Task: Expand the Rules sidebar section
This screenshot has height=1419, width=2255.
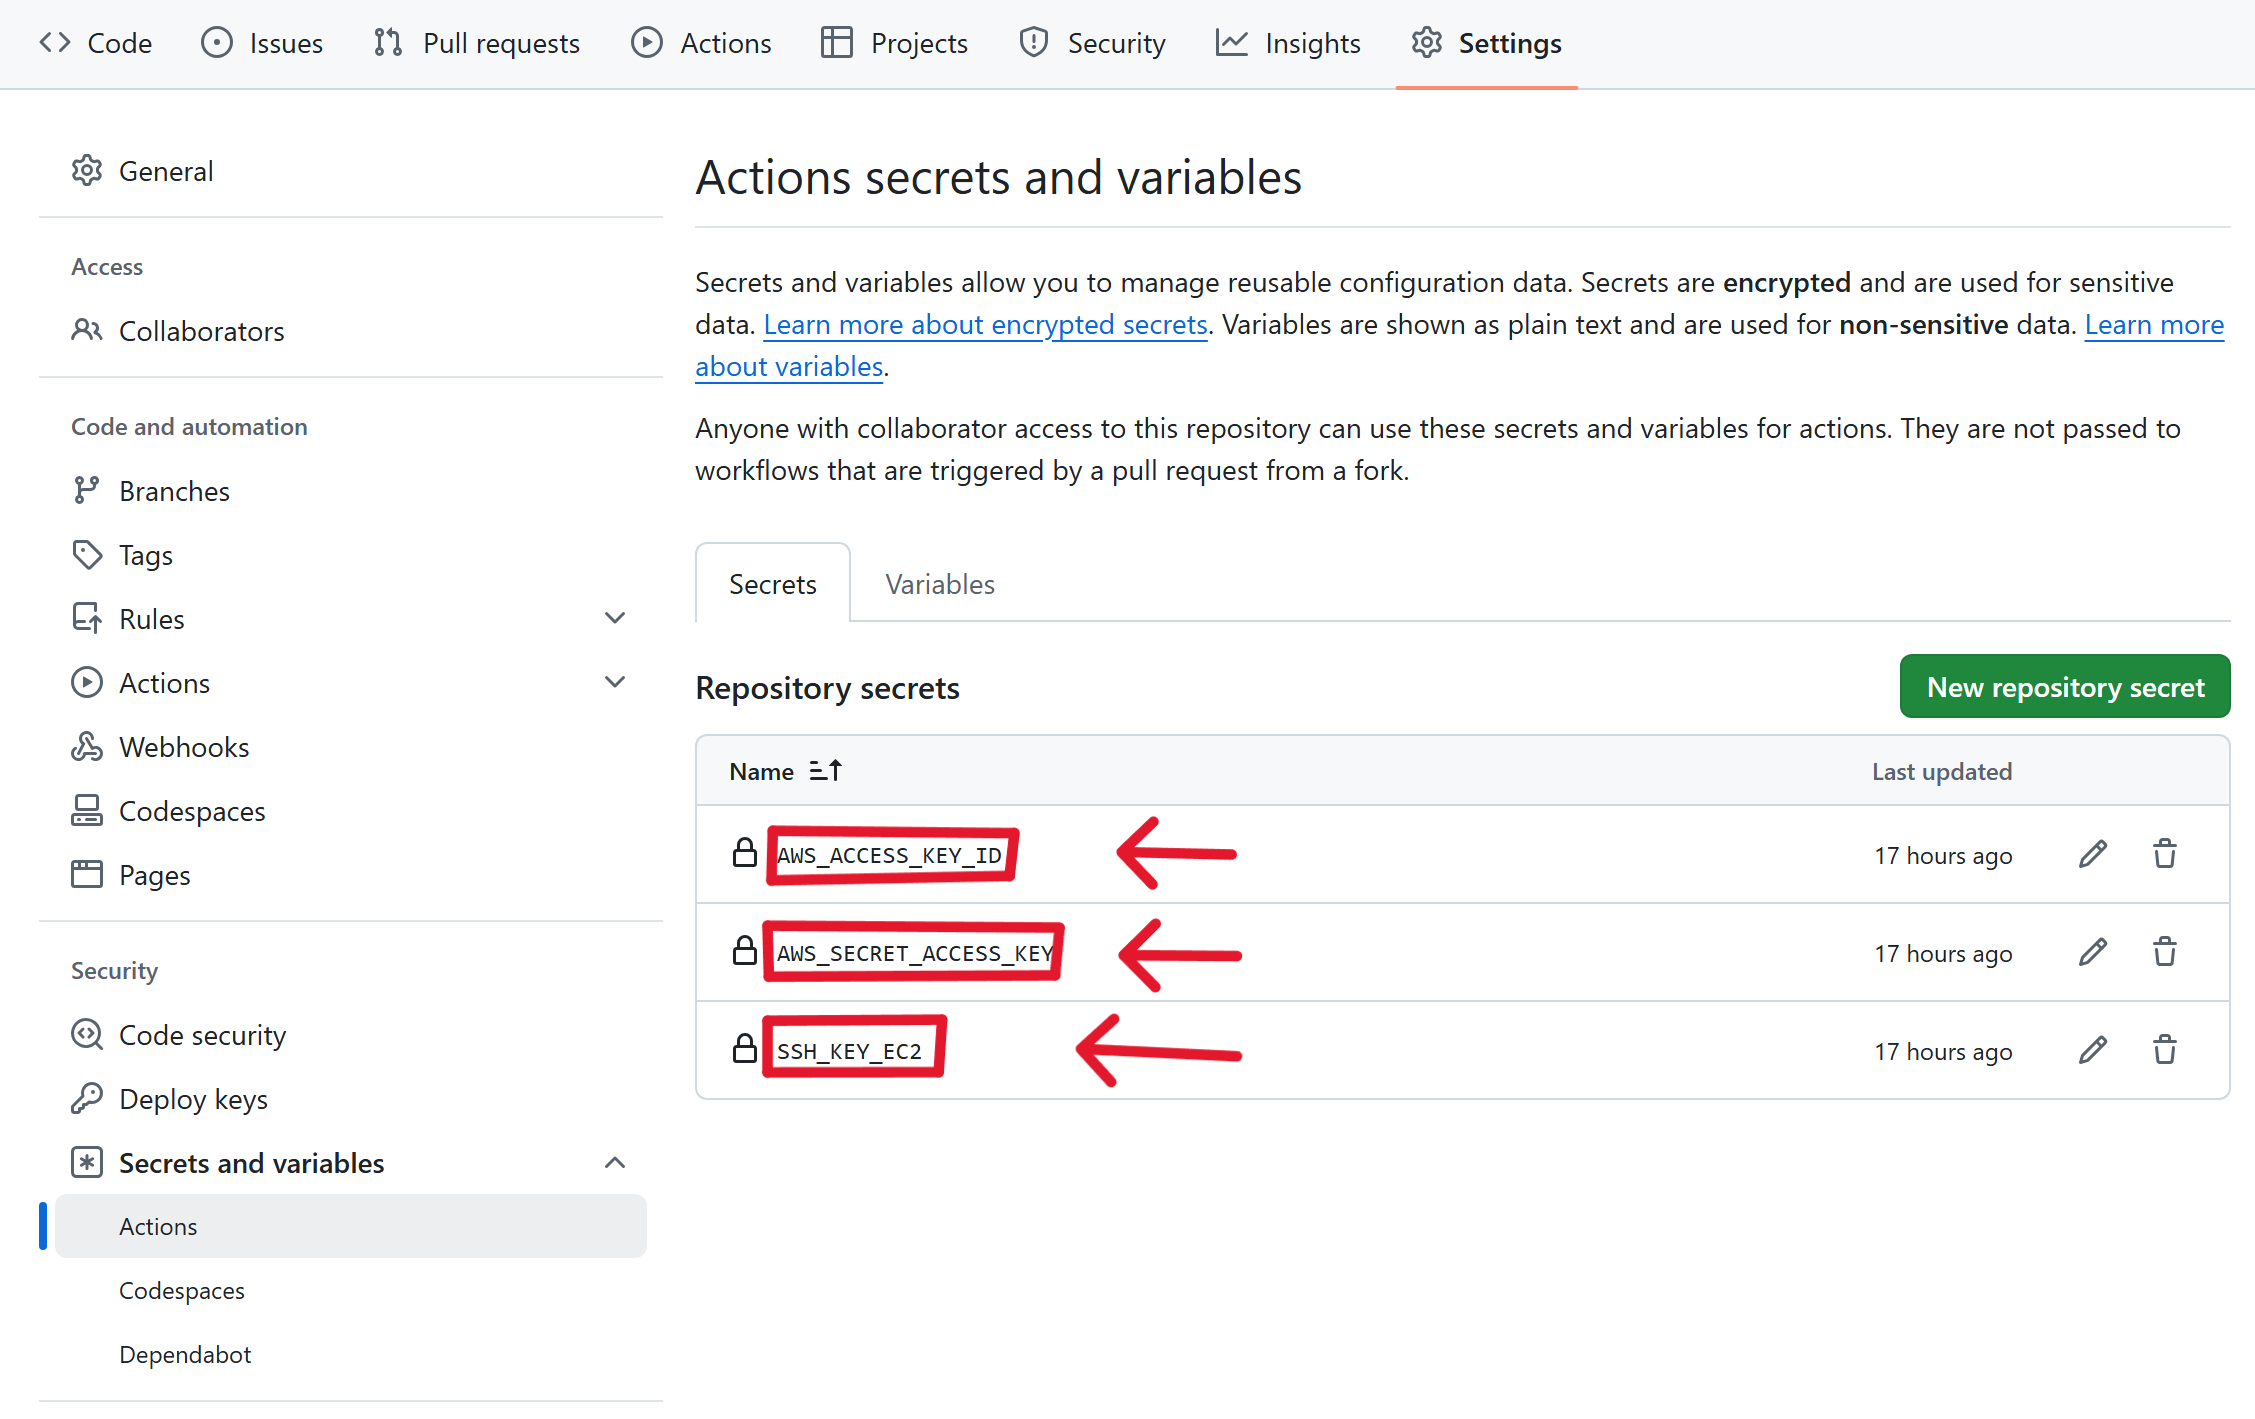Action: point(615,619)
